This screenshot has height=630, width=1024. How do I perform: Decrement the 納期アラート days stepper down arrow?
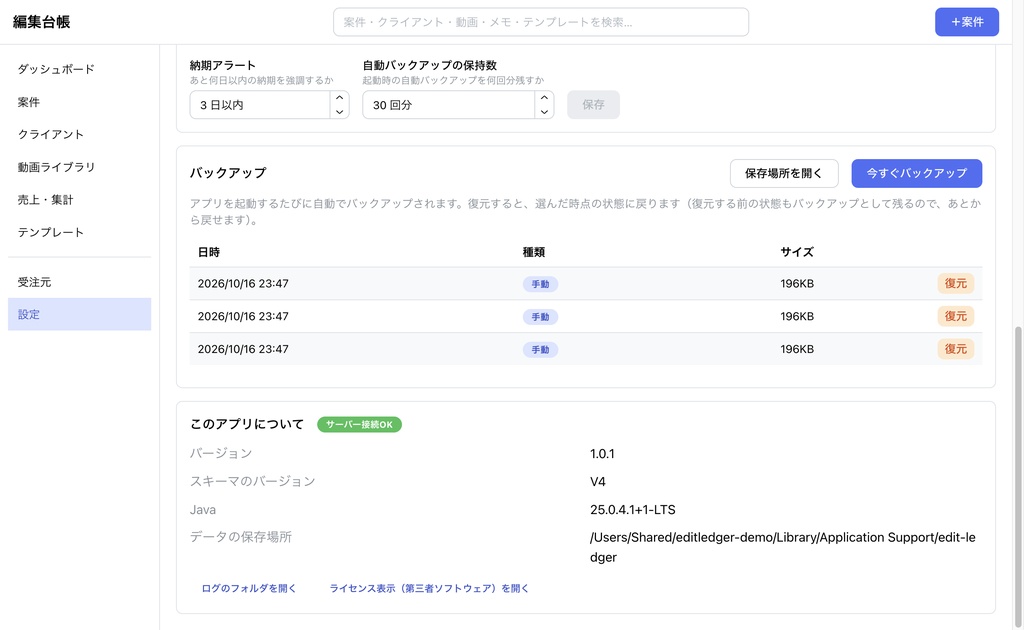pyautogui.click(x=339, y=112)
